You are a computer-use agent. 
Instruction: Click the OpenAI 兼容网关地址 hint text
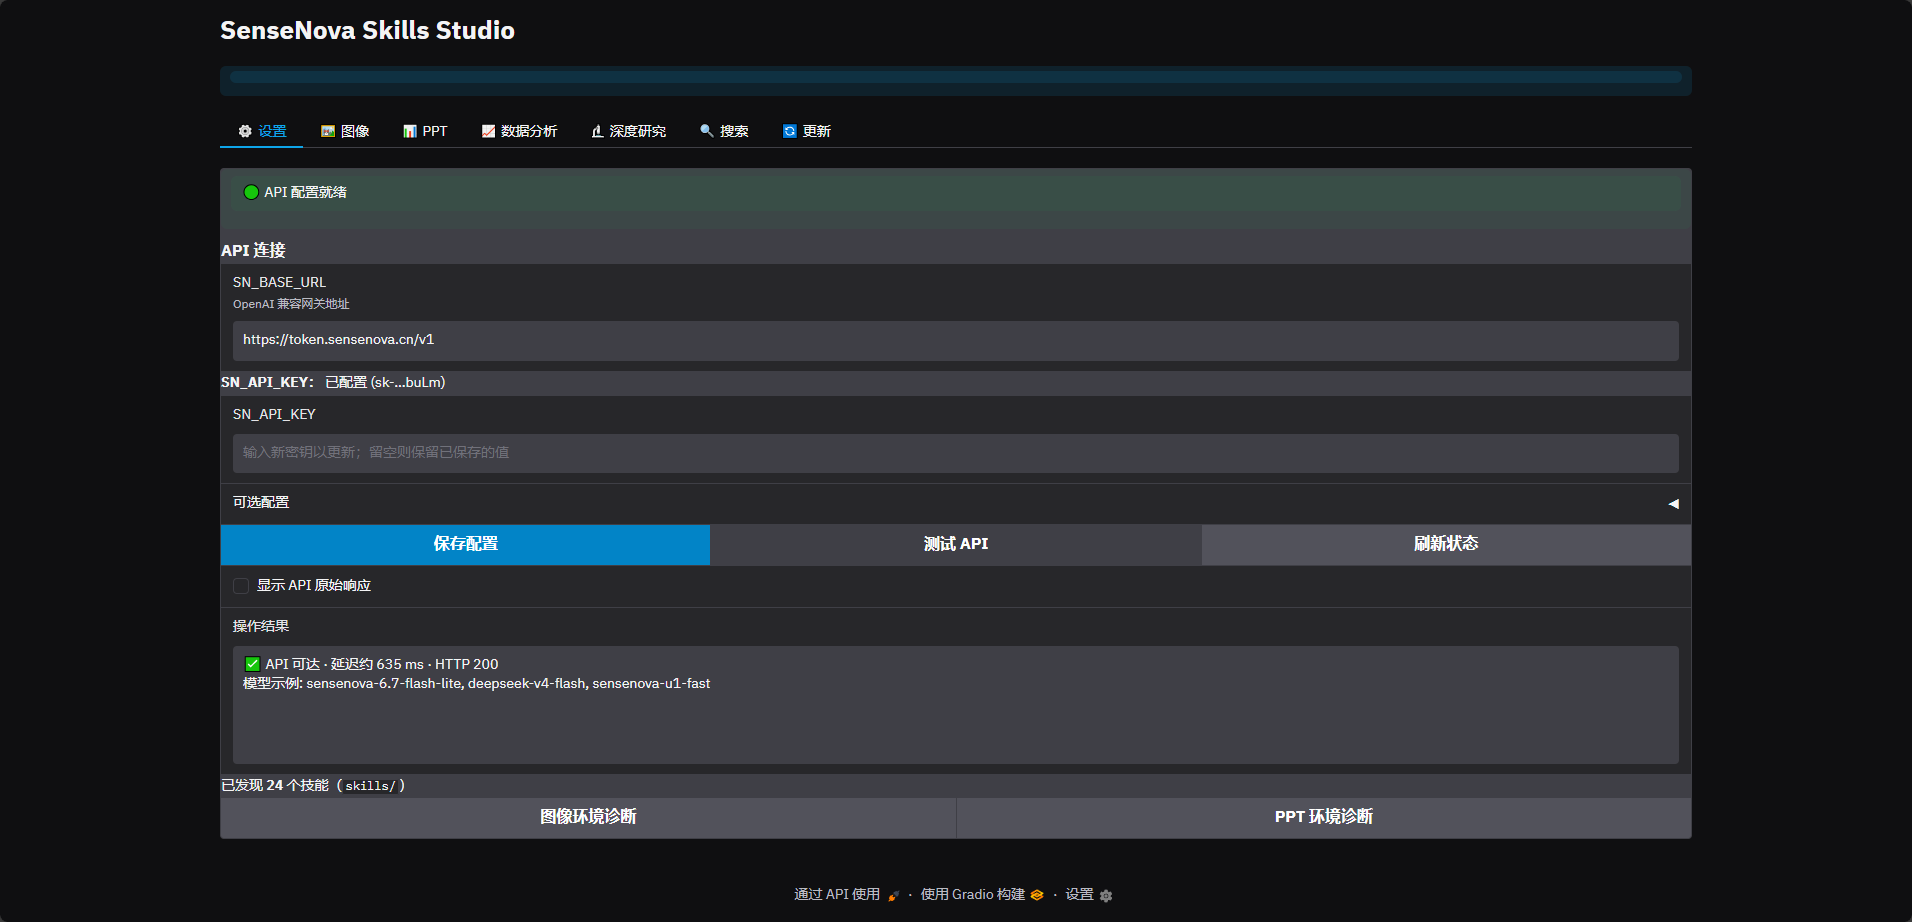click(291, 304)
